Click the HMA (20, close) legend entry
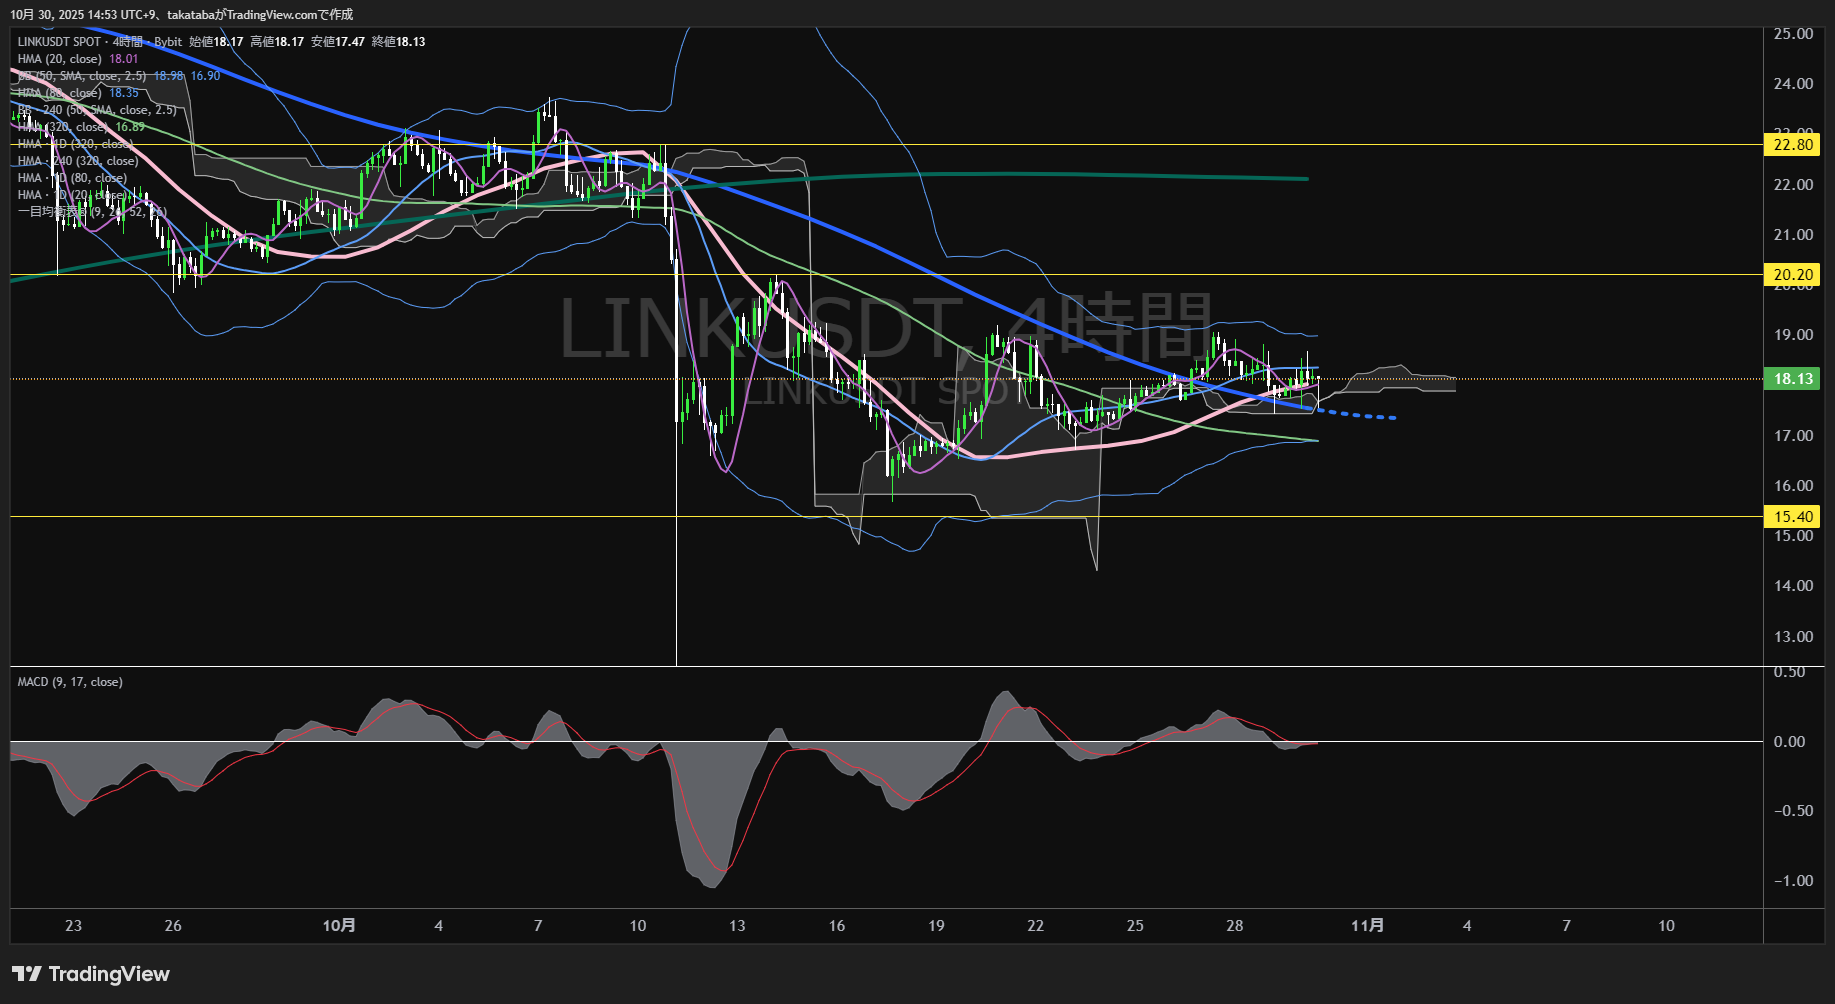 tap(60, 59)
